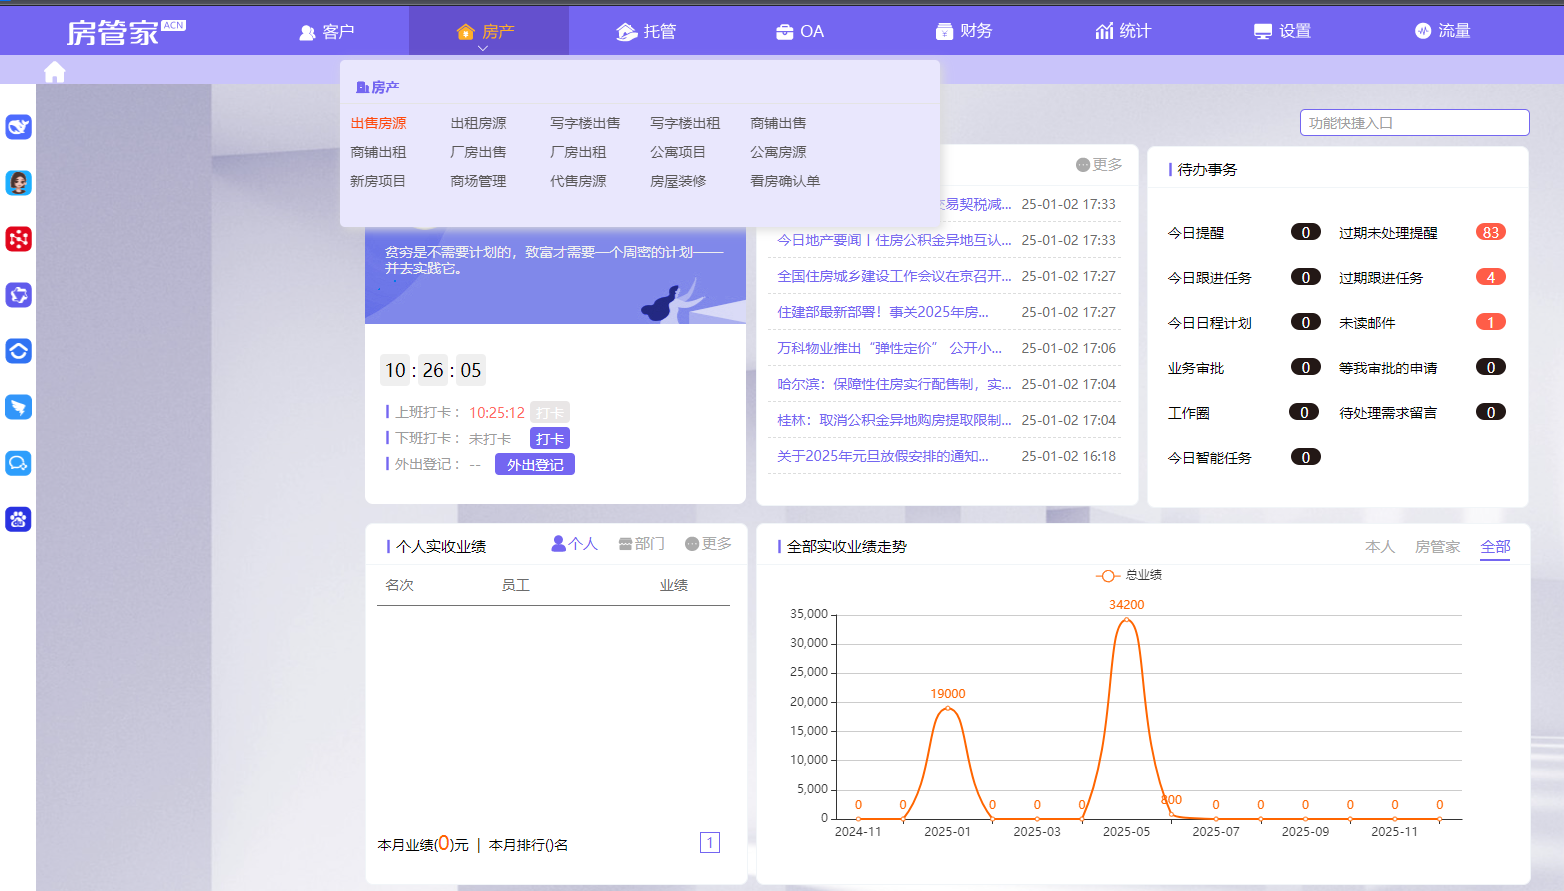Open the DeepSeek whale sidebar icon
The width and height of the screenshot is (1564, 891).
click(19, 127)
